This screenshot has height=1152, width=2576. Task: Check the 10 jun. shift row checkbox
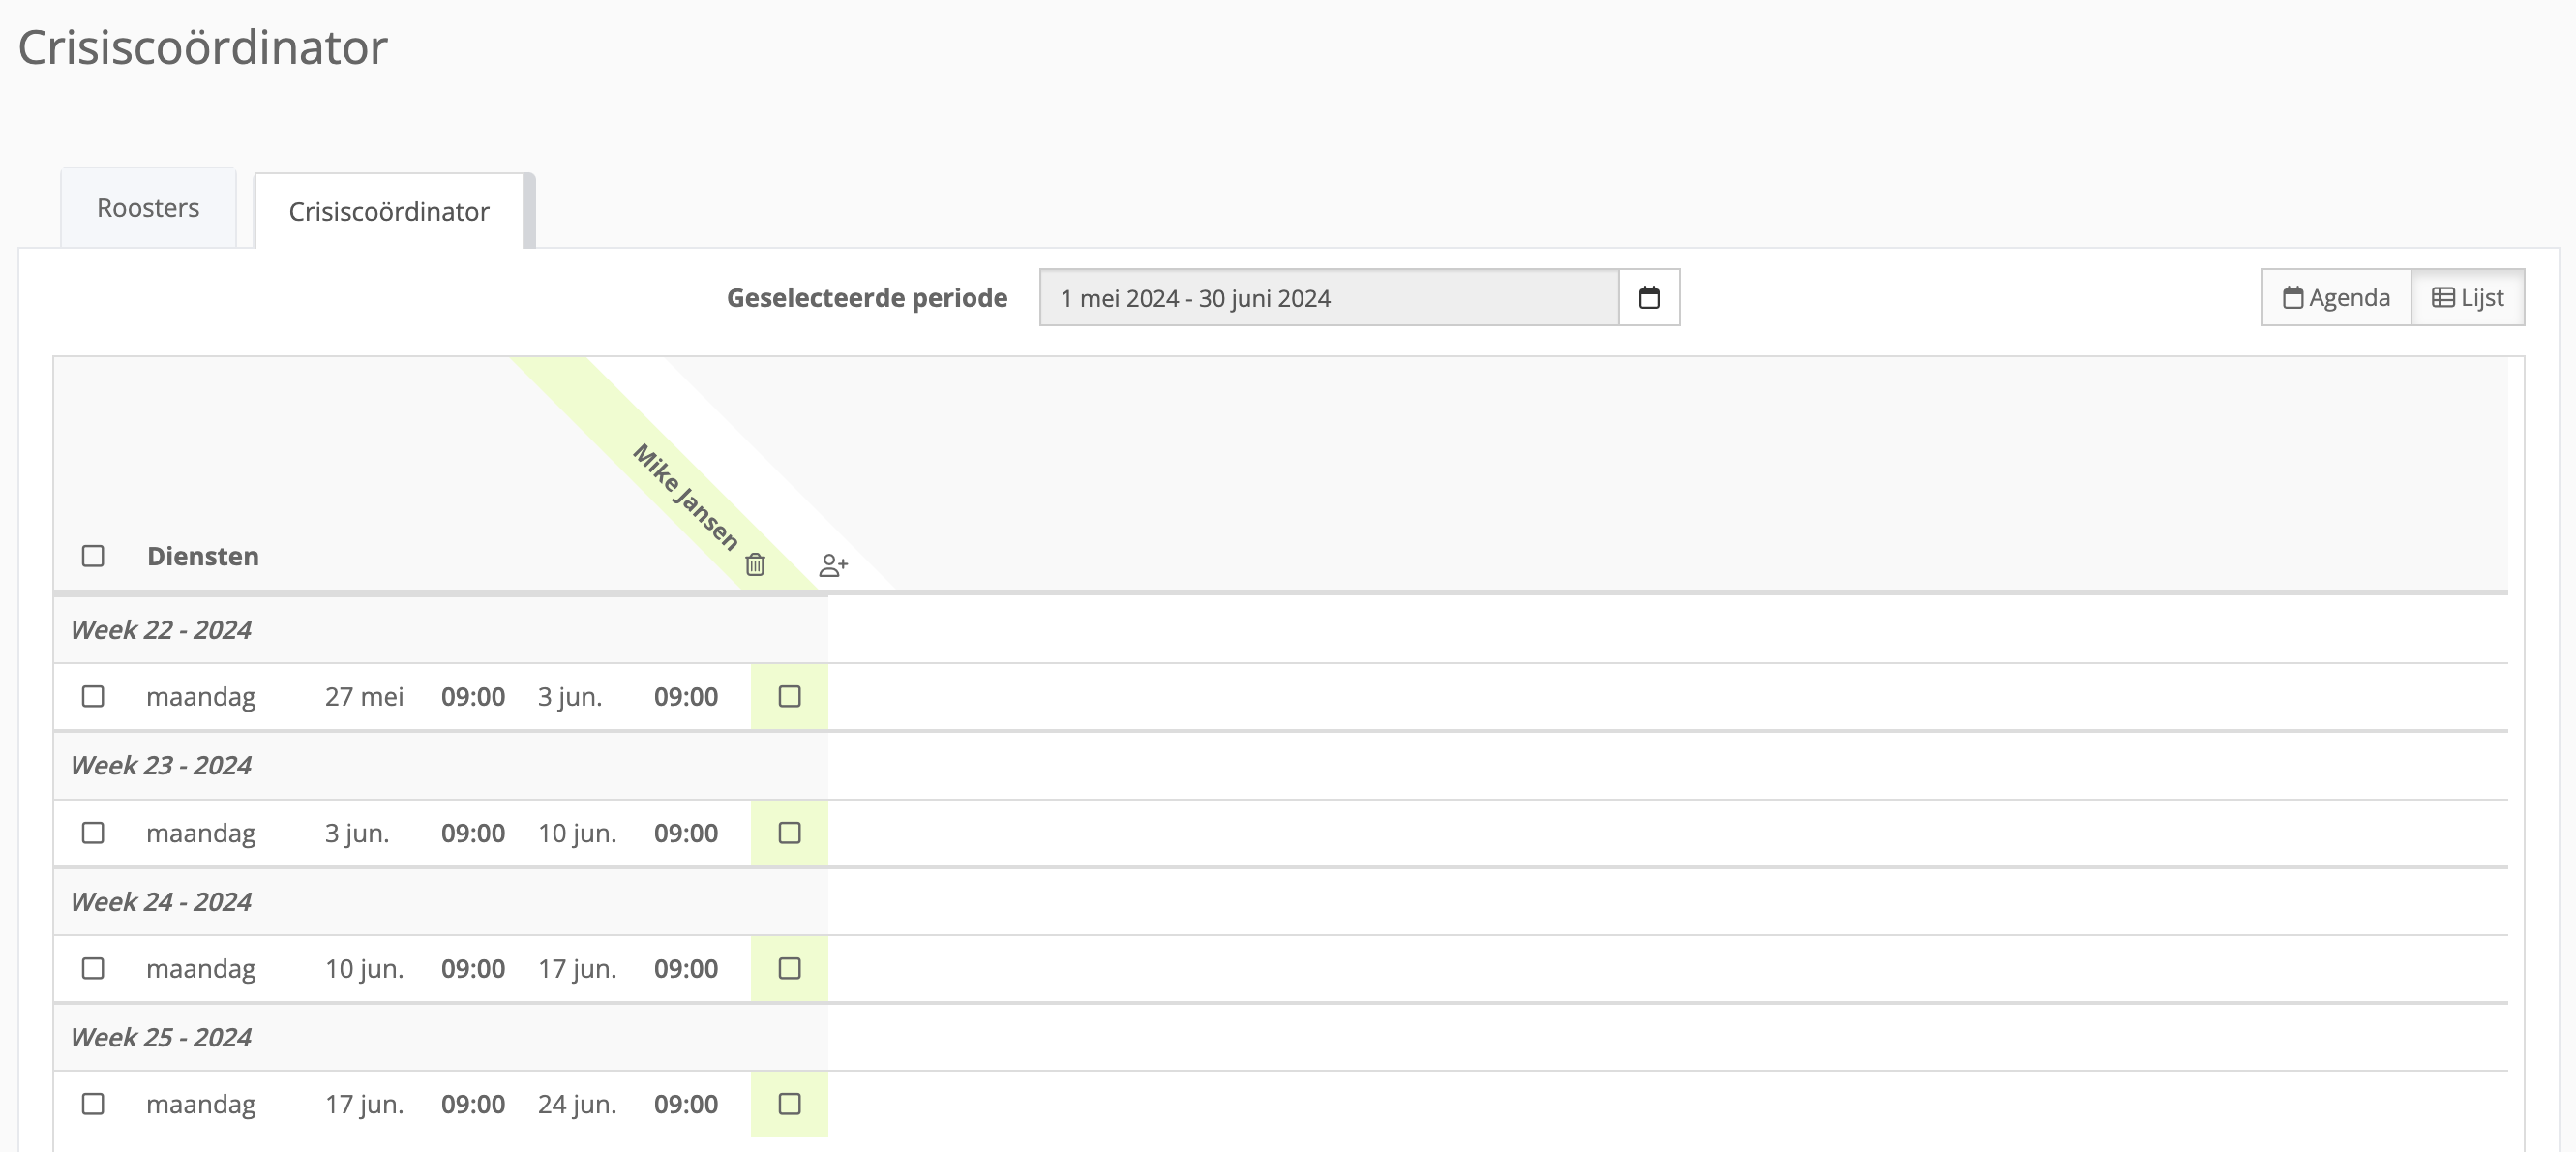click(x=93, y=968)
